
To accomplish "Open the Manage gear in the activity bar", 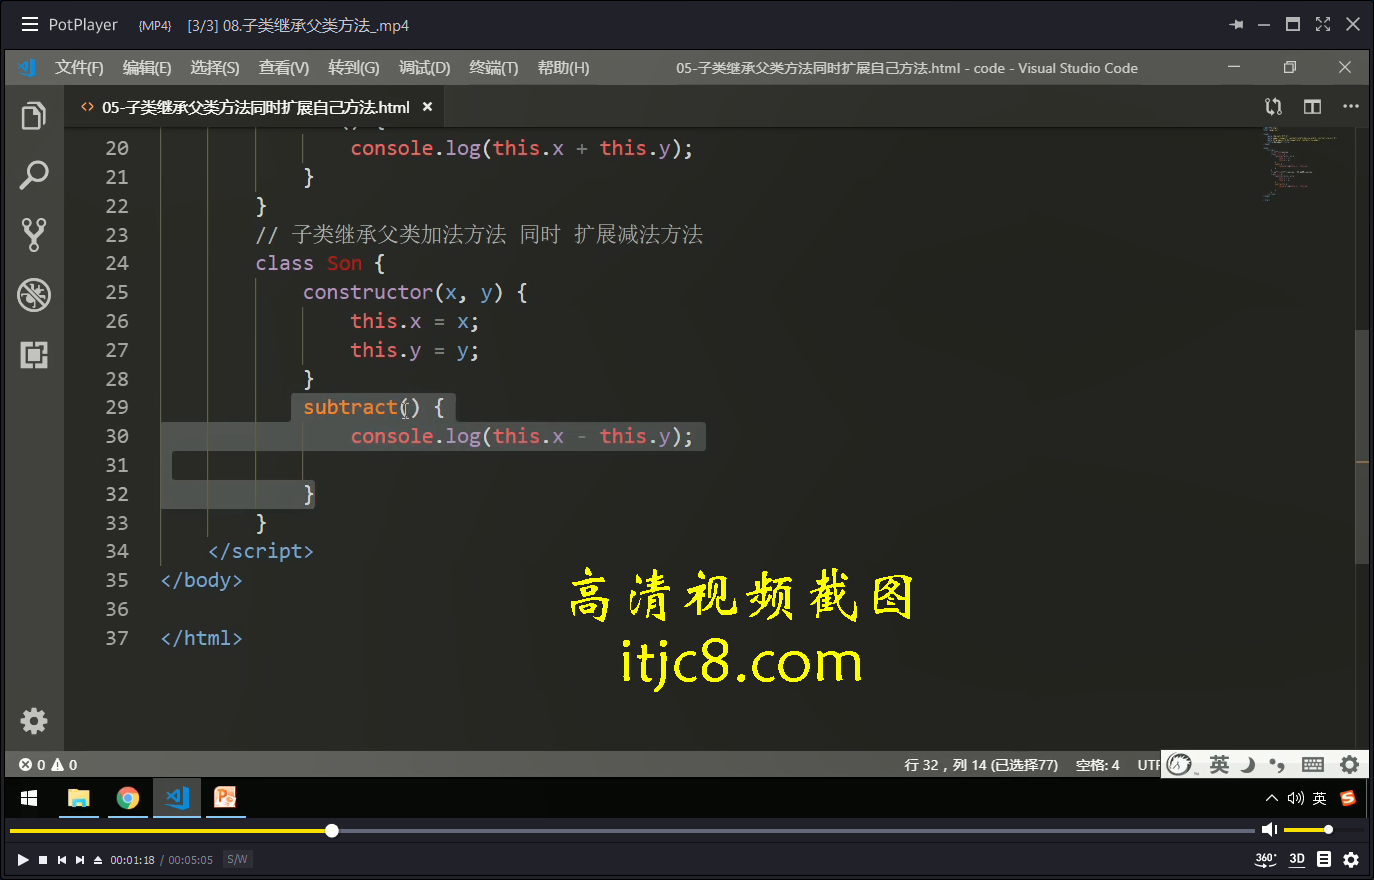I will [x=34, y=721].
